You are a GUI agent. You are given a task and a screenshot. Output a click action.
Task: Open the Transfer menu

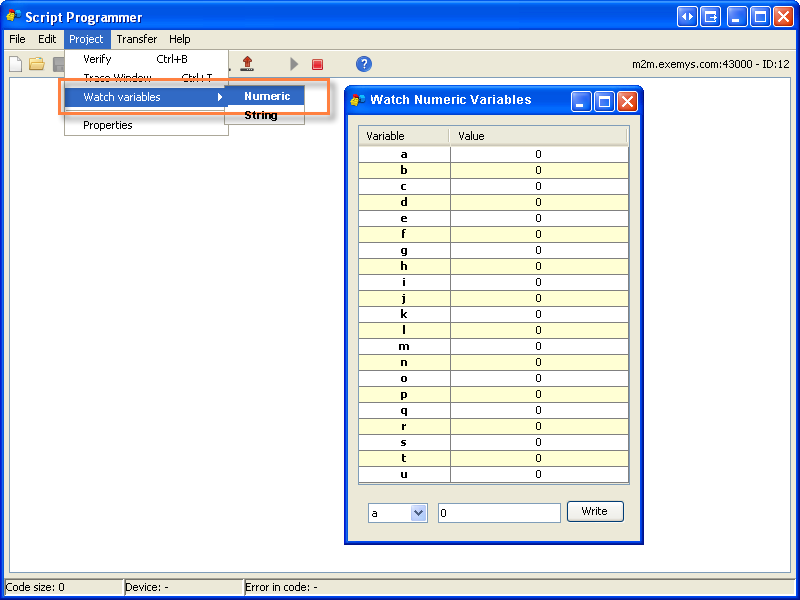pyautogui.click(x=136, y=39)
